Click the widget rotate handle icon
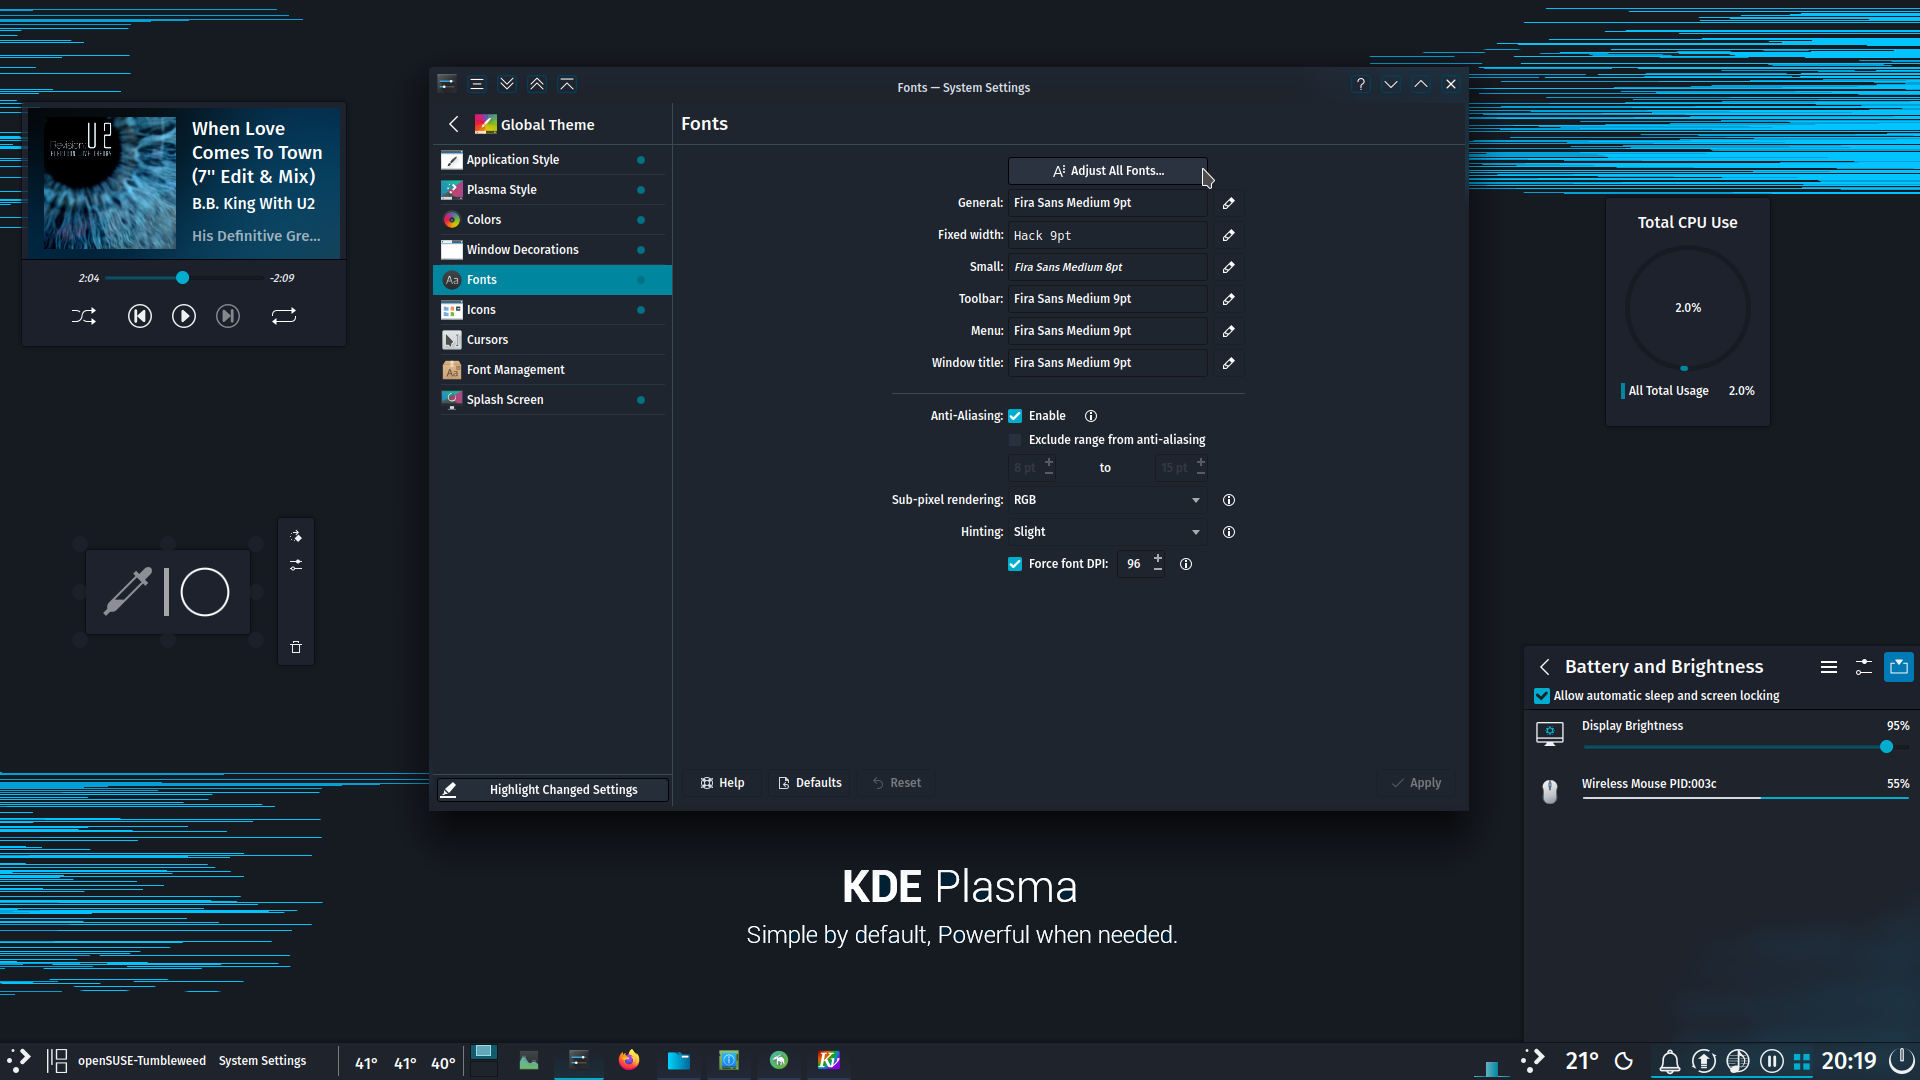1920x1080 pixels. pos(296,536)
